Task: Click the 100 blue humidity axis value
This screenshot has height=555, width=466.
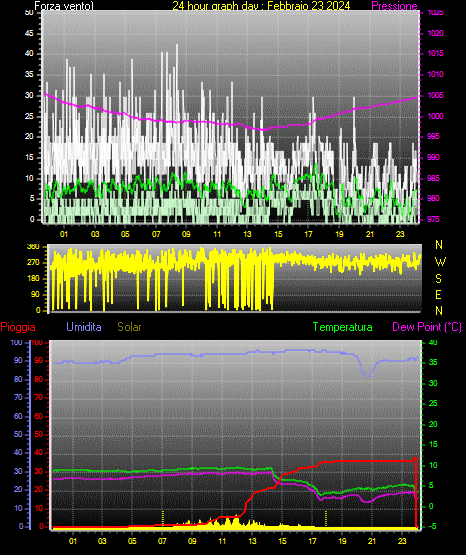Action: (x=16, y=342)
